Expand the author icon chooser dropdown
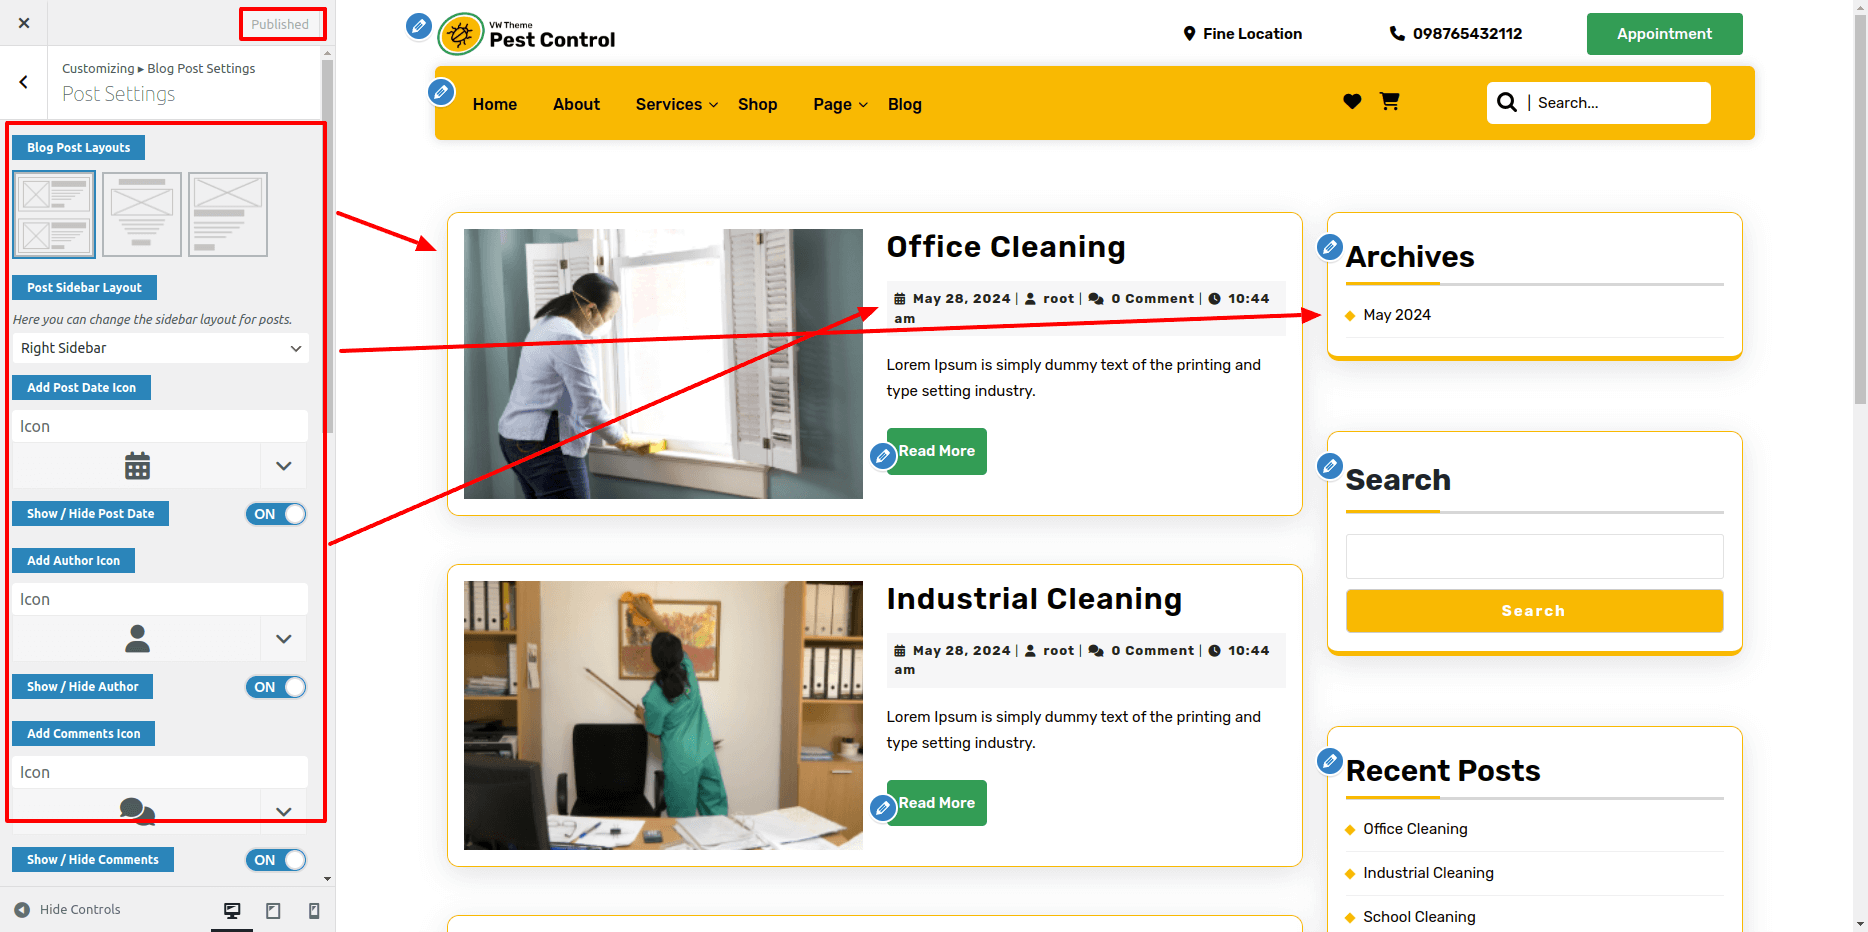The height and width of the screenshot is (932, 1868). (284, 639)
